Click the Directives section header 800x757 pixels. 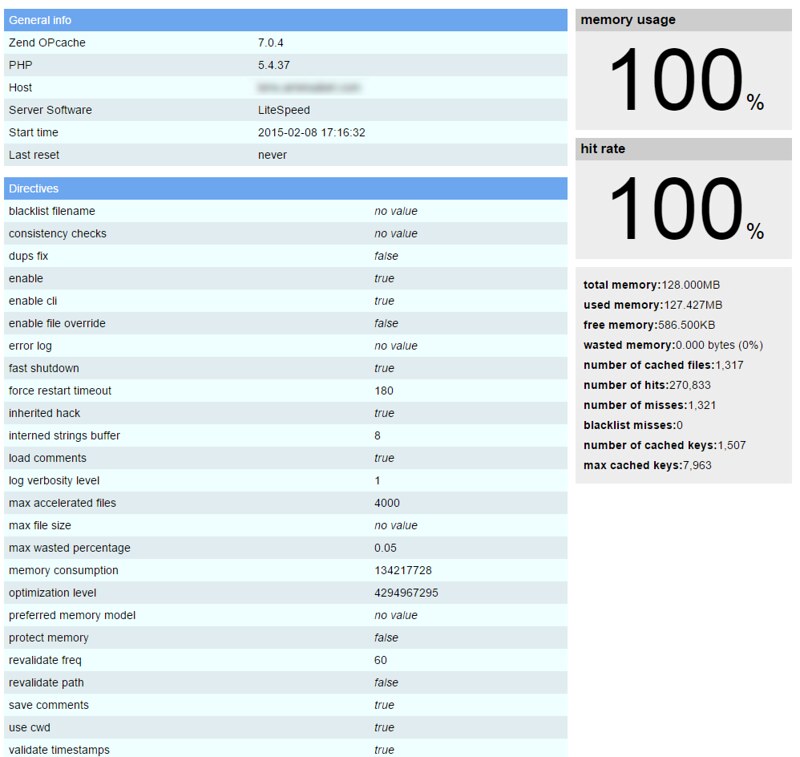[34, 188]
